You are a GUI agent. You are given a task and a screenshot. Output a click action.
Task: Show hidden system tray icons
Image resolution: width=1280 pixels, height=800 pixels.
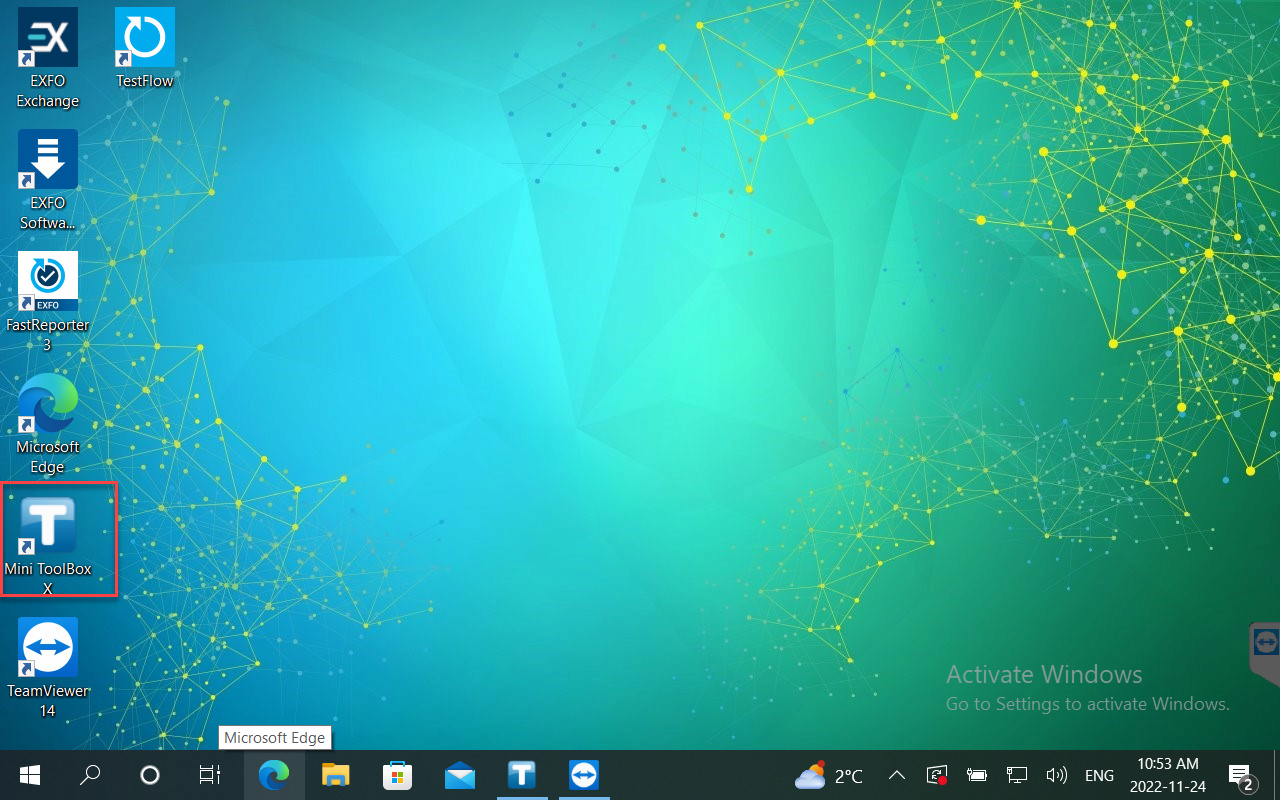[x=897, y=775]
